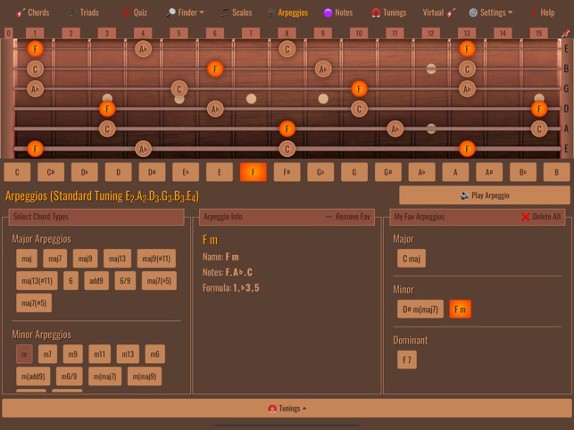Choose the m(add9) arpeggio type
574x430 pixels.
(33, 376)
